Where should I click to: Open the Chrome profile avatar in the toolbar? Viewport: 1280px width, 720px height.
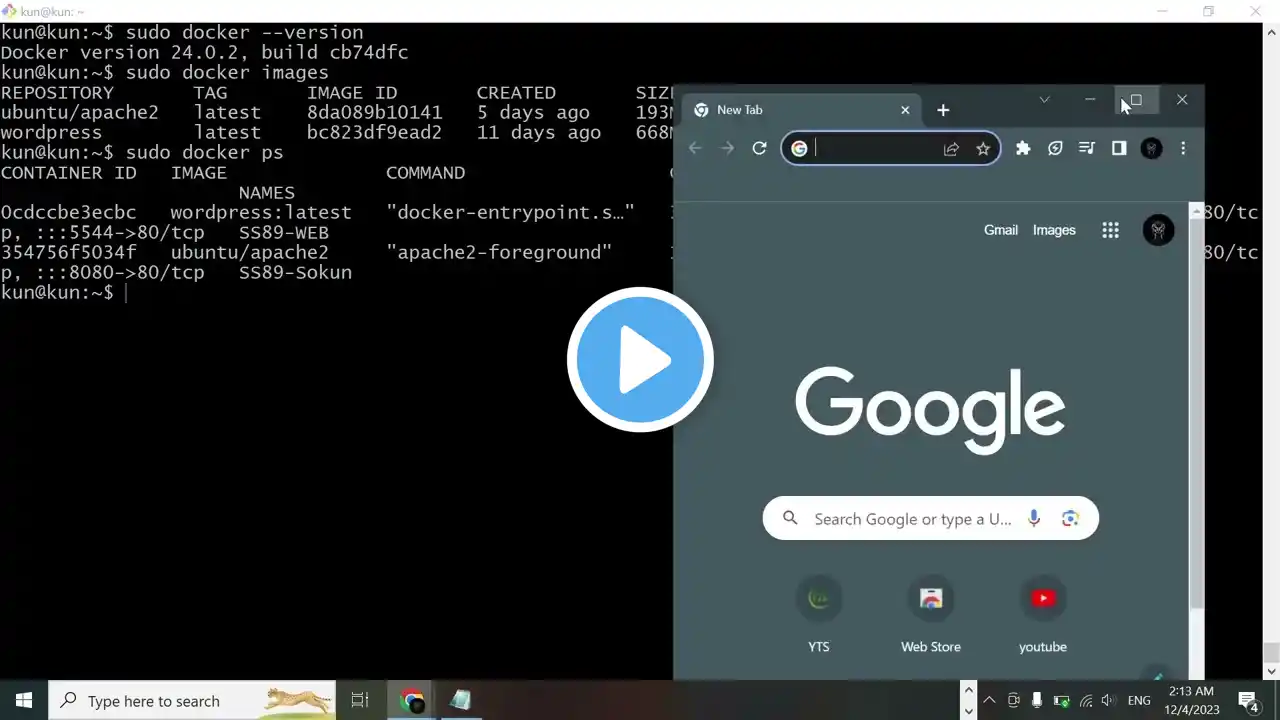coord(1151,148)
